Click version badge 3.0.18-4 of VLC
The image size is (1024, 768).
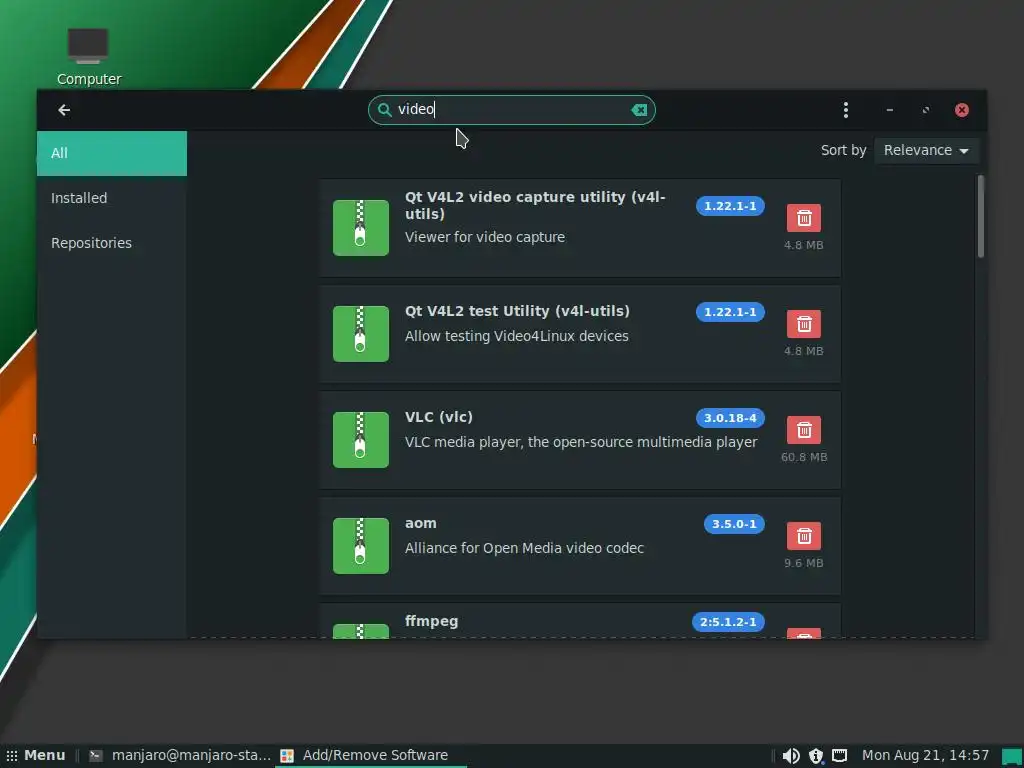tap(730, 418)
